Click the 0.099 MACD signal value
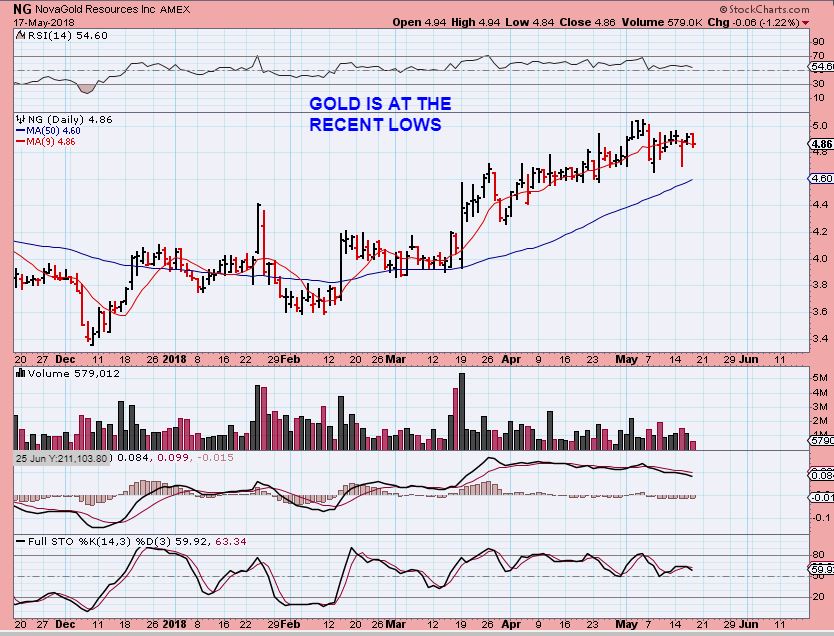834x636 pixels. [x=173, y=457]
